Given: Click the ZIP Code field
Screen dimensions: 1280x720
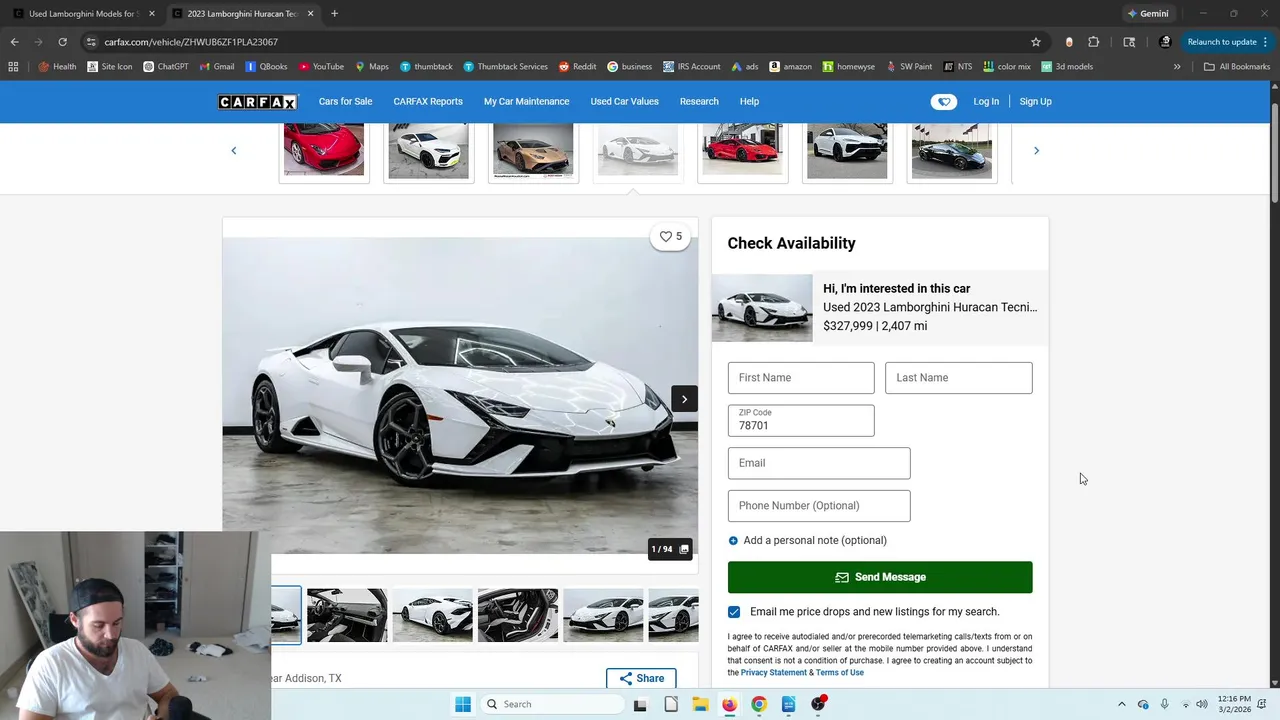Looking at the screenshot, I should 801,420.
